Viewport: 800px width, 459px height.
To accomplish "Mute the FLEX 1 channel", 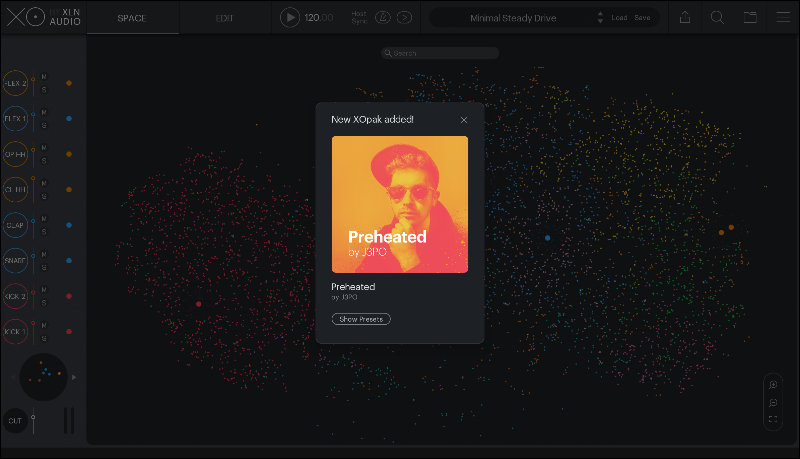I will pyautogui.click(x=44, y=112).
